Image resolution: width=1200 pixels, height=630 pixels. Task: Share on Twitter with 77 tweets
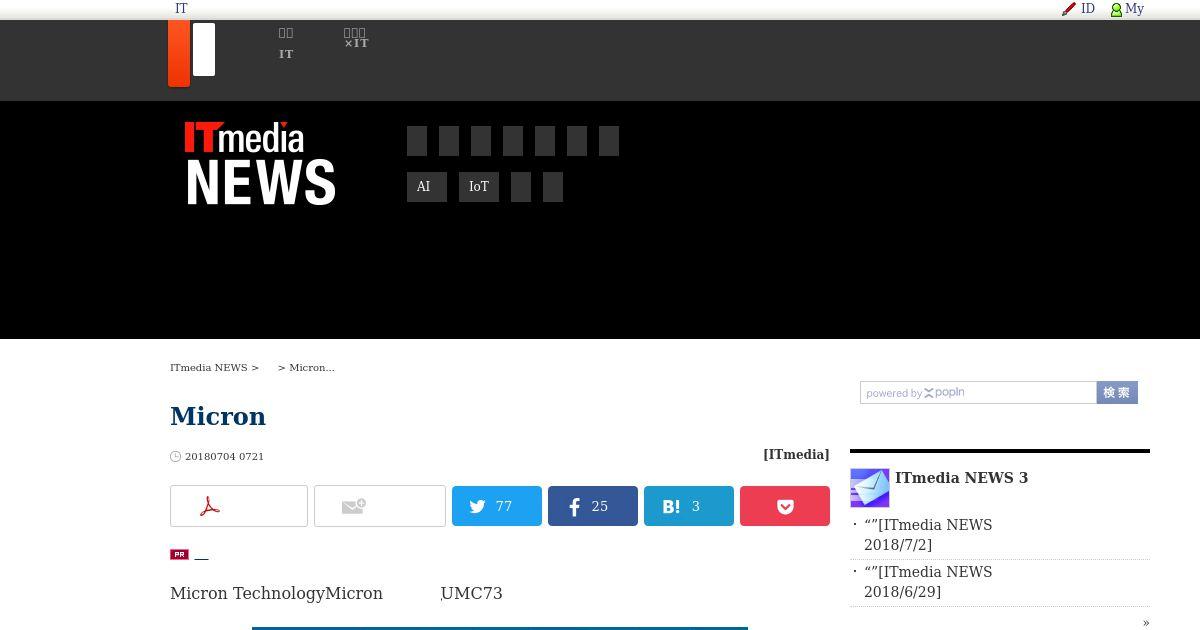click(x=497, y=506)
